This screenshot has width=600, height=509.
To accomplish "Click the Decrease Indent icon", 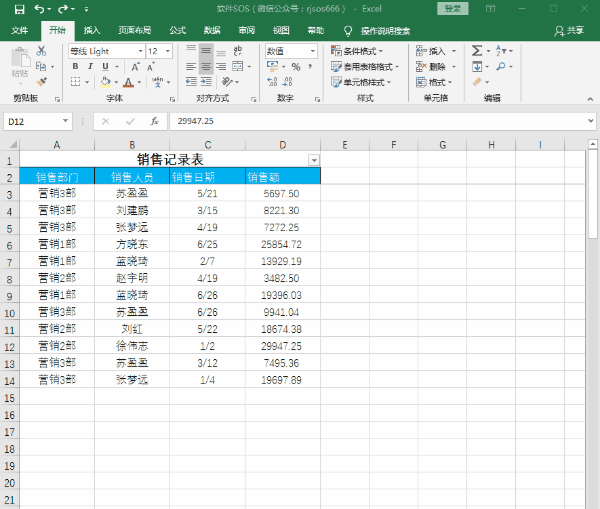I will tap(191, 82).
